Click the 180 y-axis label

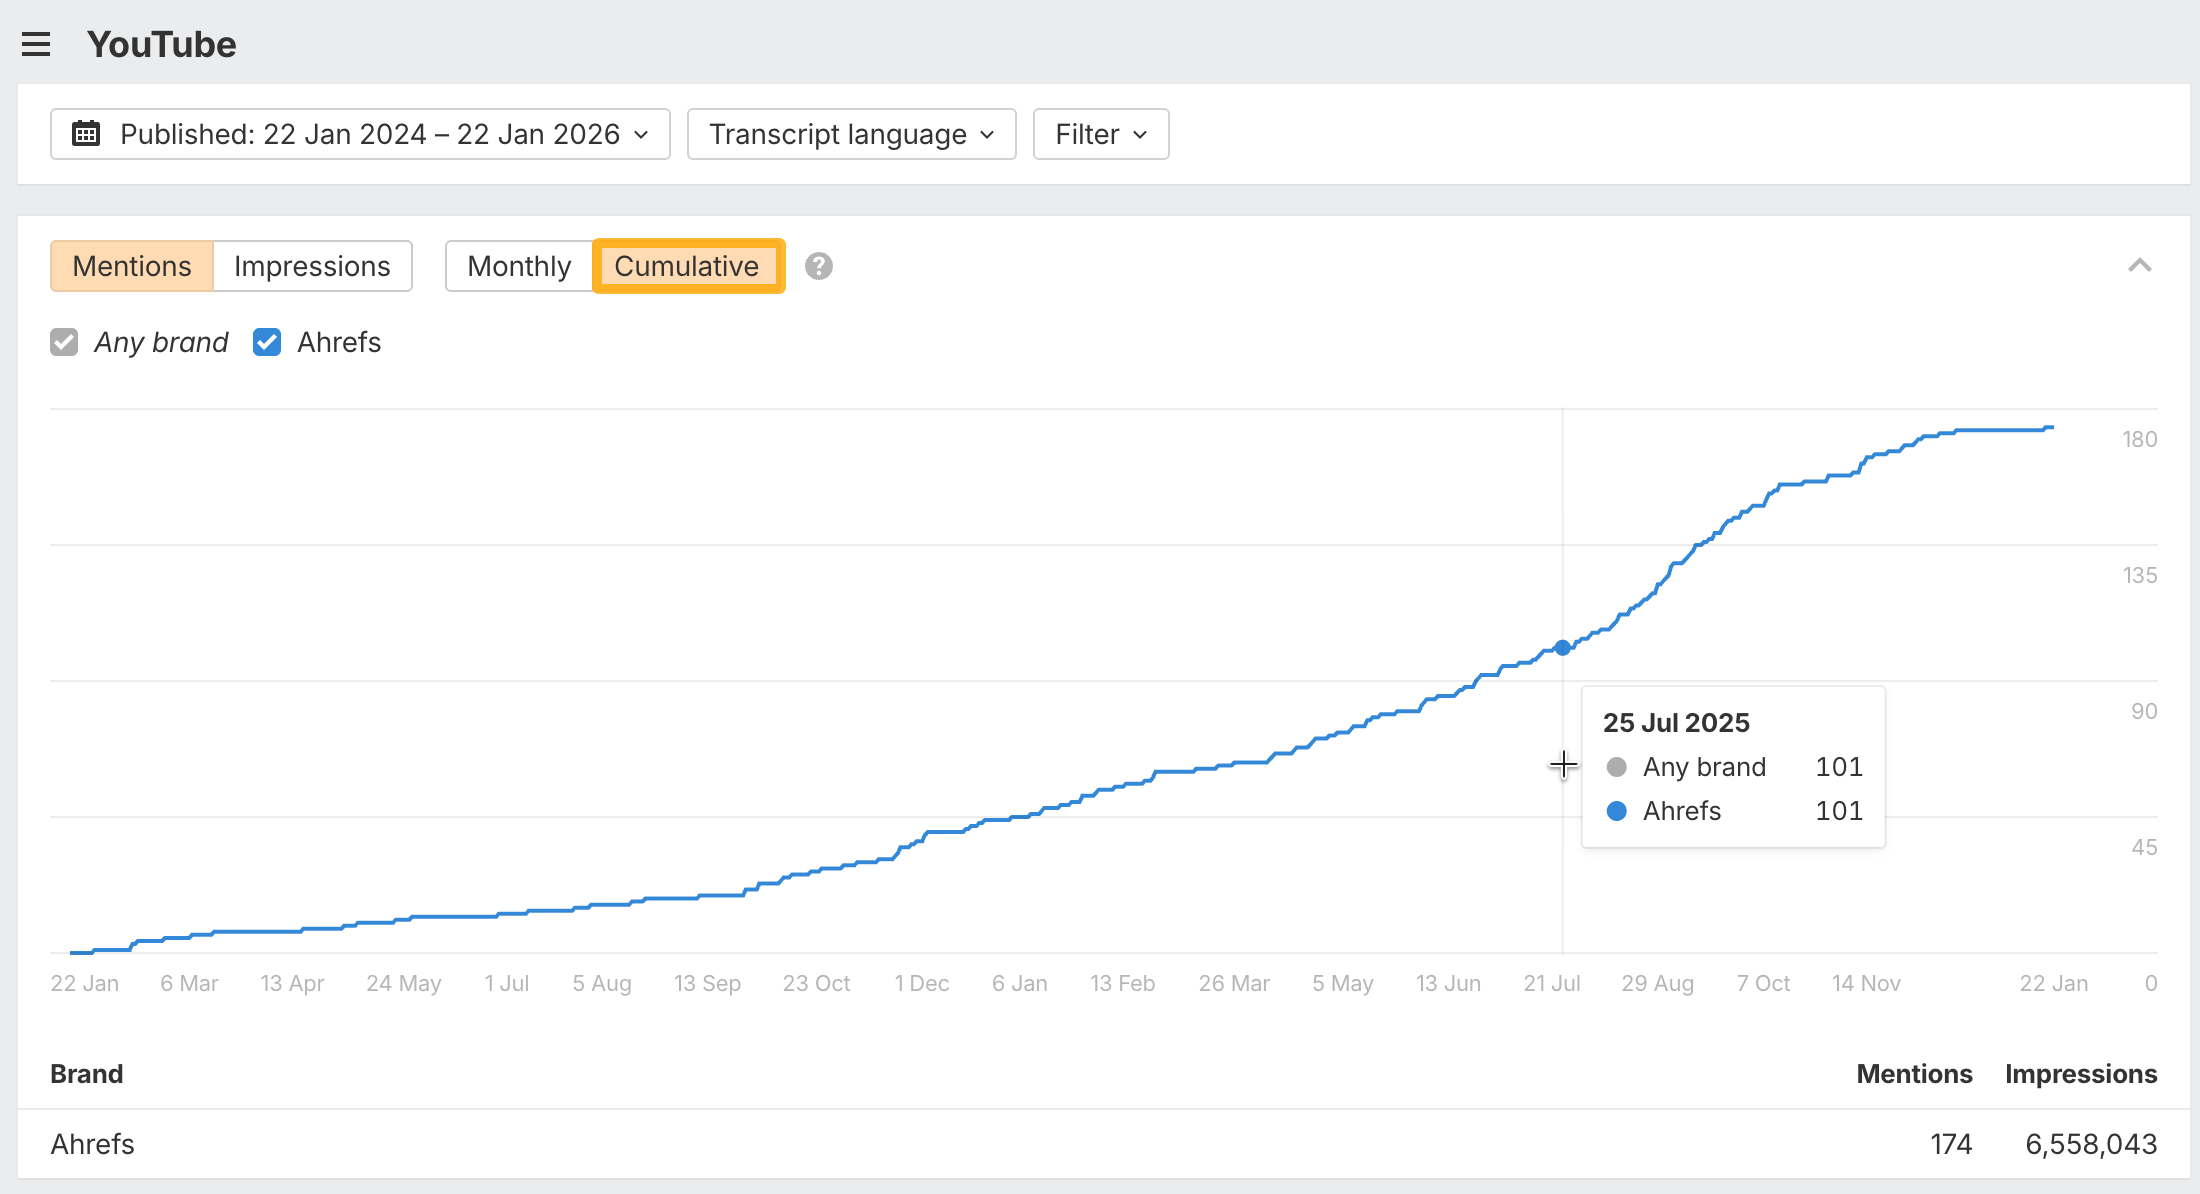click(x=2140, y=439)
